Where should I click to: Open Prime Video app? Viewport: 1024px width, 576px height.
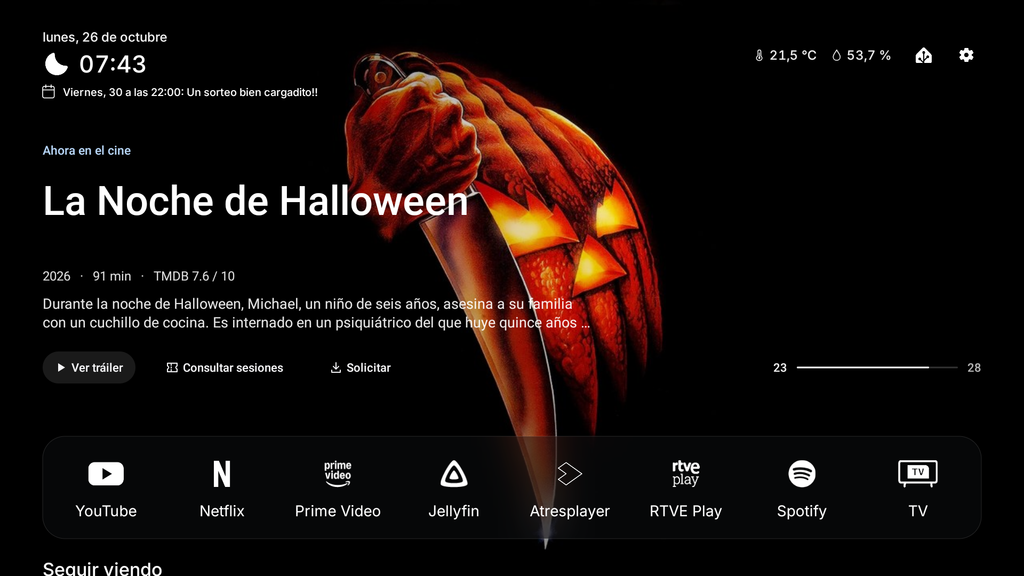tap(338, 488)
